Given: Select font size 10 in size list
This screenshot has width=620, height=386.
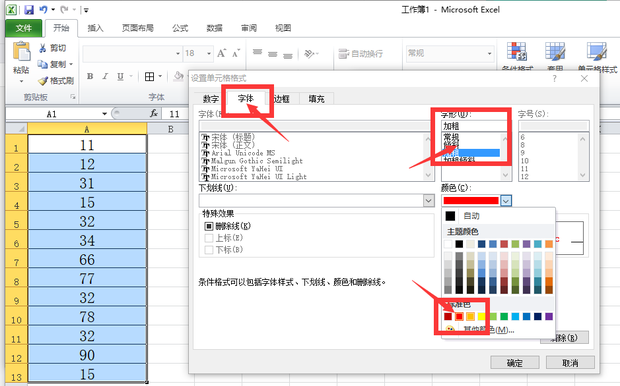Looking at the screenshot, I should pyautogui.click(x=524, y=161).
